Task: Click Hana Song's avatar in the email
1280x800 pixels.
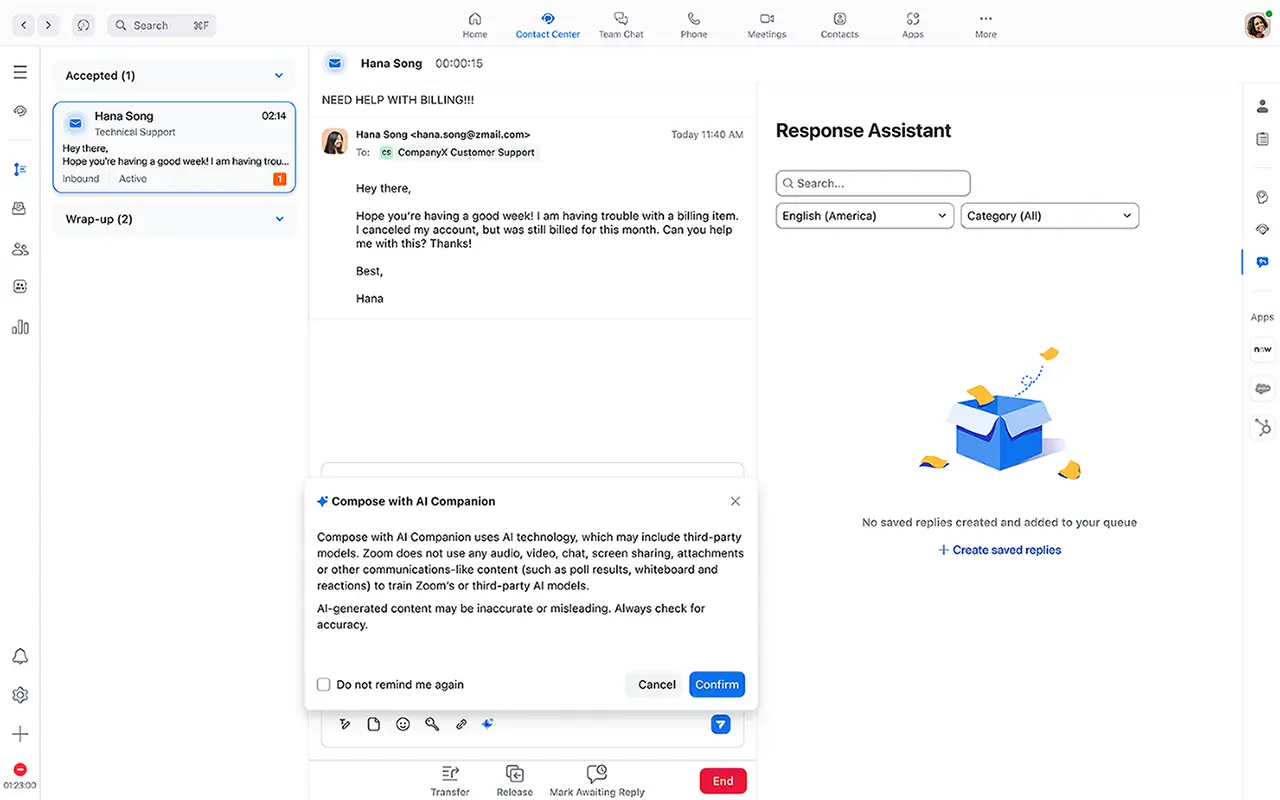Action: point(334,141)
